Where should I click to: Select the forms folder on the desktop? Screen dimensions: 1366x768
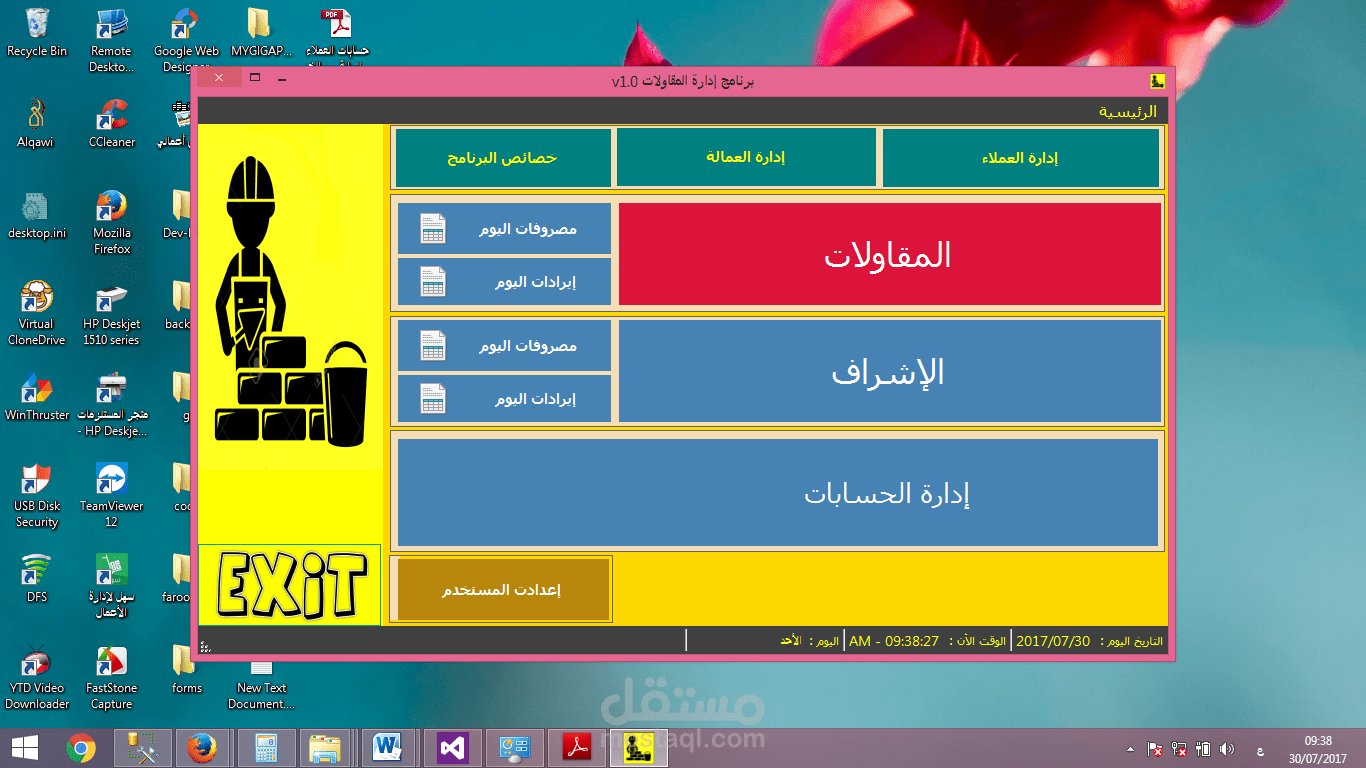[x=186, y=670]
